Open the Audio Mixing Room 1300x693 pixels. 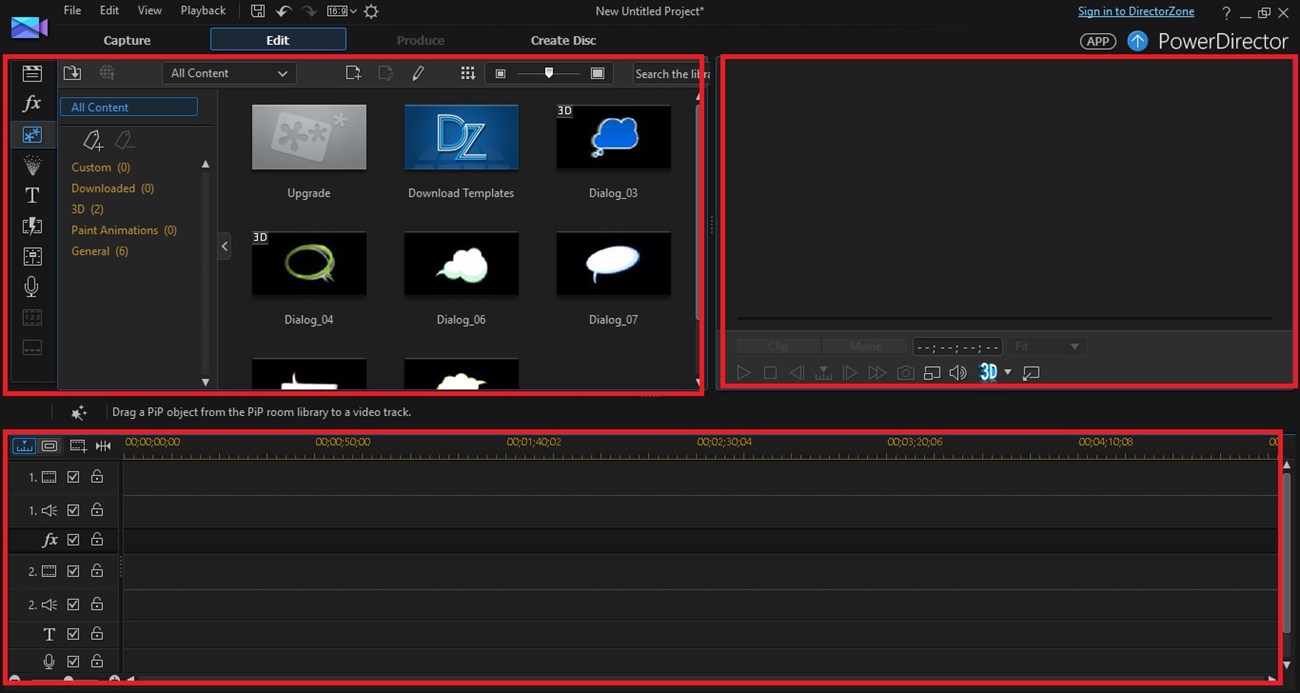[32, 257]
